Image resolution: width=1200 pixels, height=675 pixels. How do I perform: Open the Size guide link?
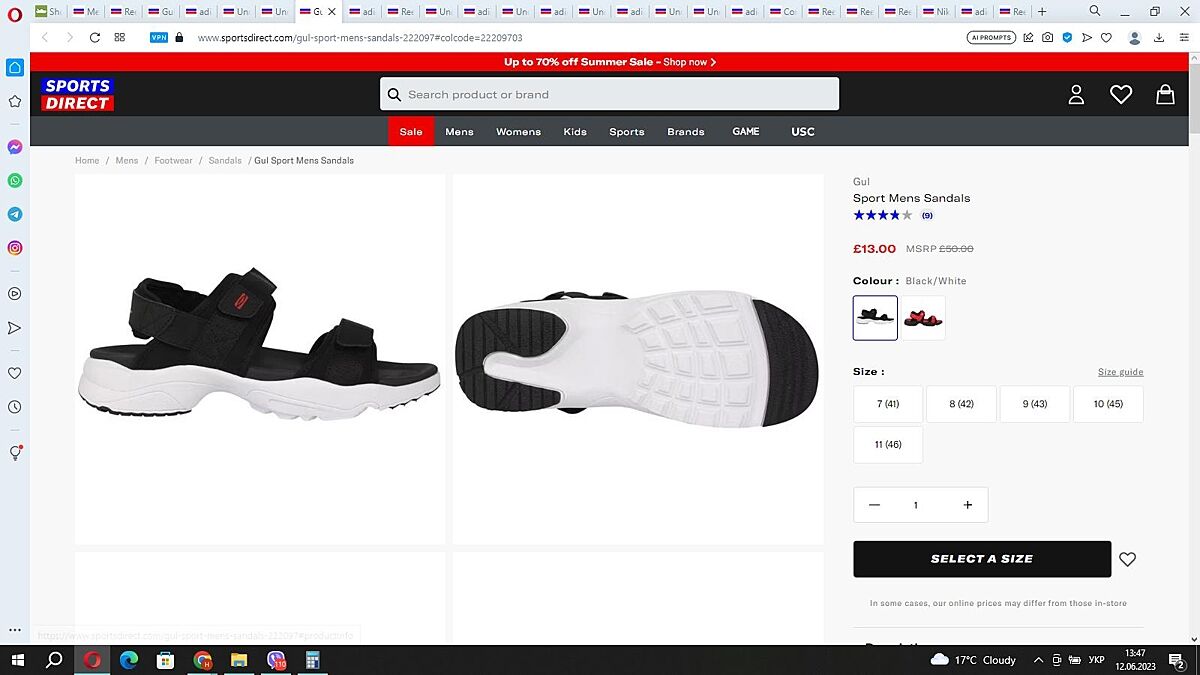tap(1120, 372)
